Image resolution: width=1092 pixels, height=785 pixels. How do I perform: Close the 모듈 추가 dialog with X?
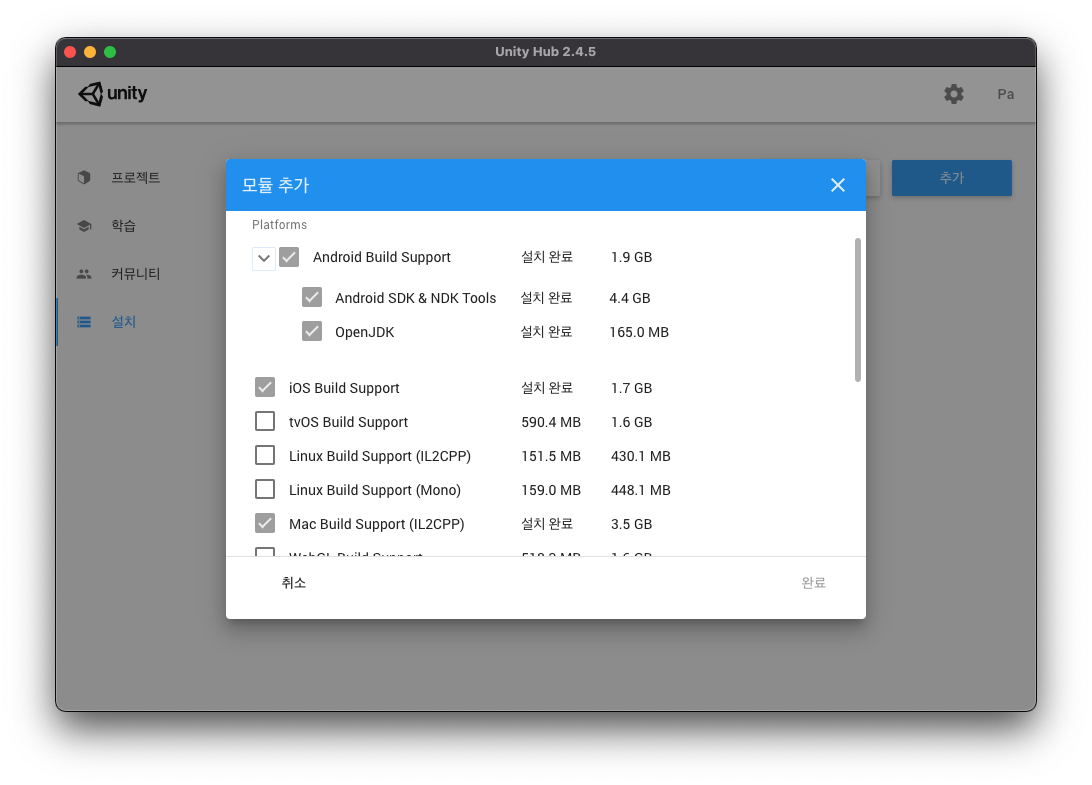tap(838, 185)
